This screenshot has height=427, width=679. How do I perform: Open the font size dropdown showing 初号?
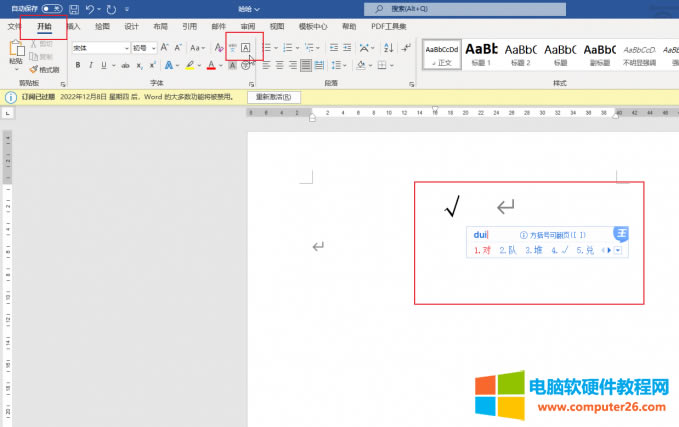click(x=145, y=48)
